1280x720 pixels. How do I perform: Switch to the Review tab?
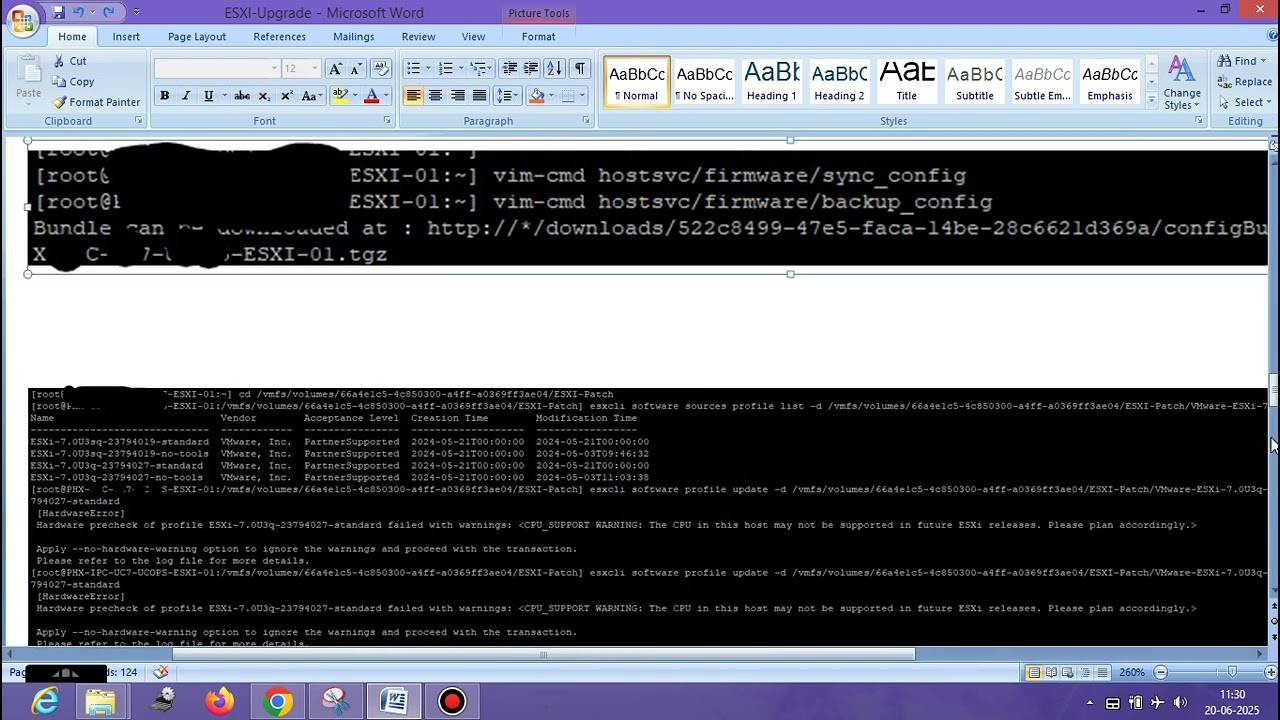tap(418, 37)
